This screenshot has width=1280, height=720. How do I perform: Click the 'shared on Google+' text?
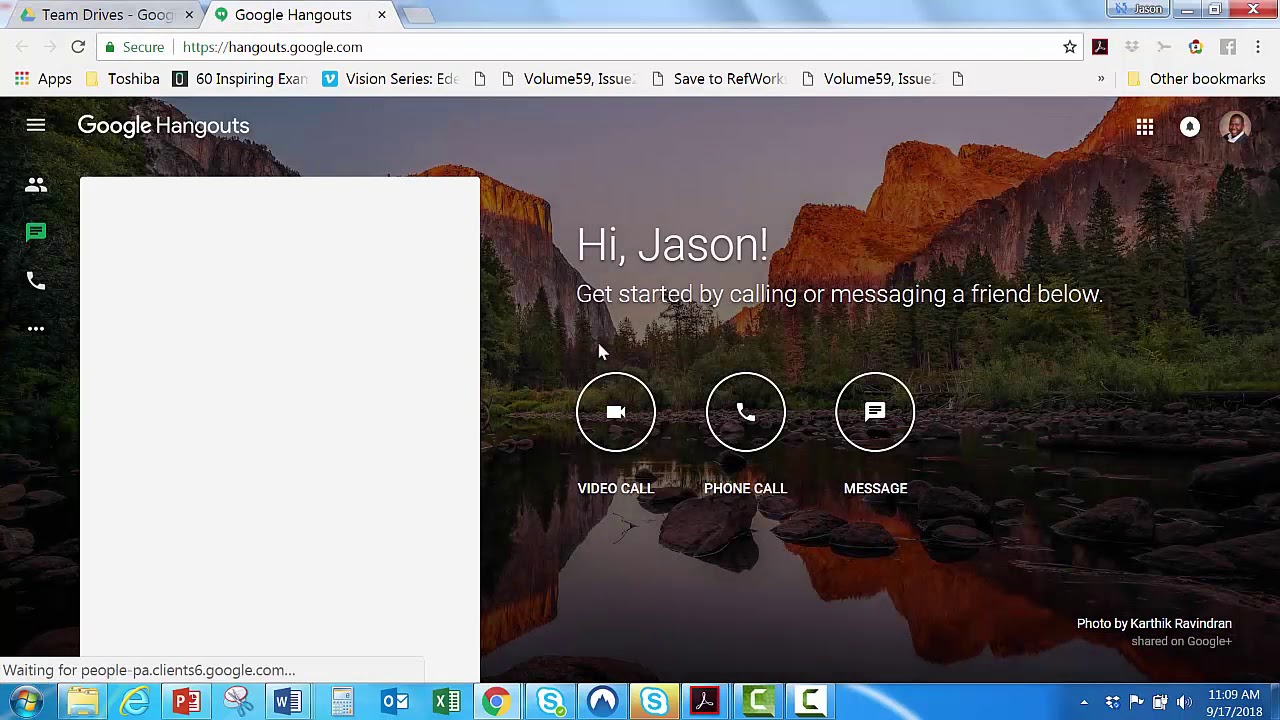pyautogui.click(x=1181, y=641)
